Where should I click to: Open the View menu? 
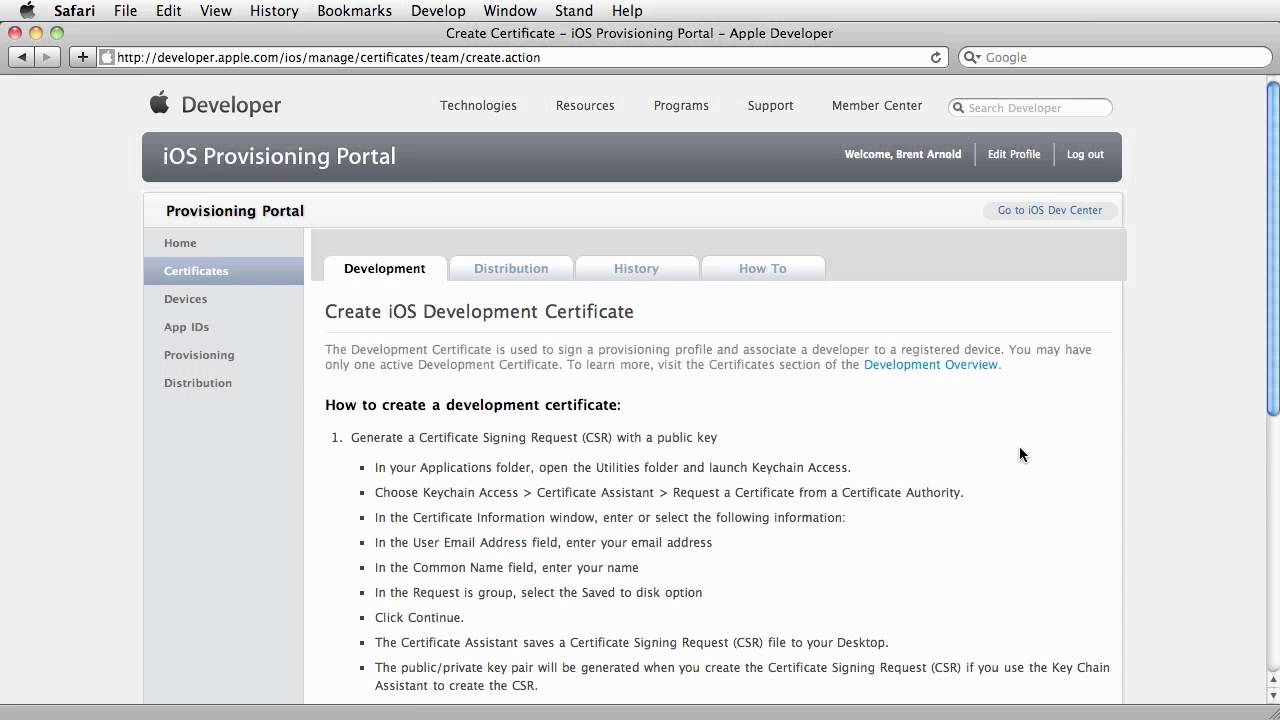point(216,11)
